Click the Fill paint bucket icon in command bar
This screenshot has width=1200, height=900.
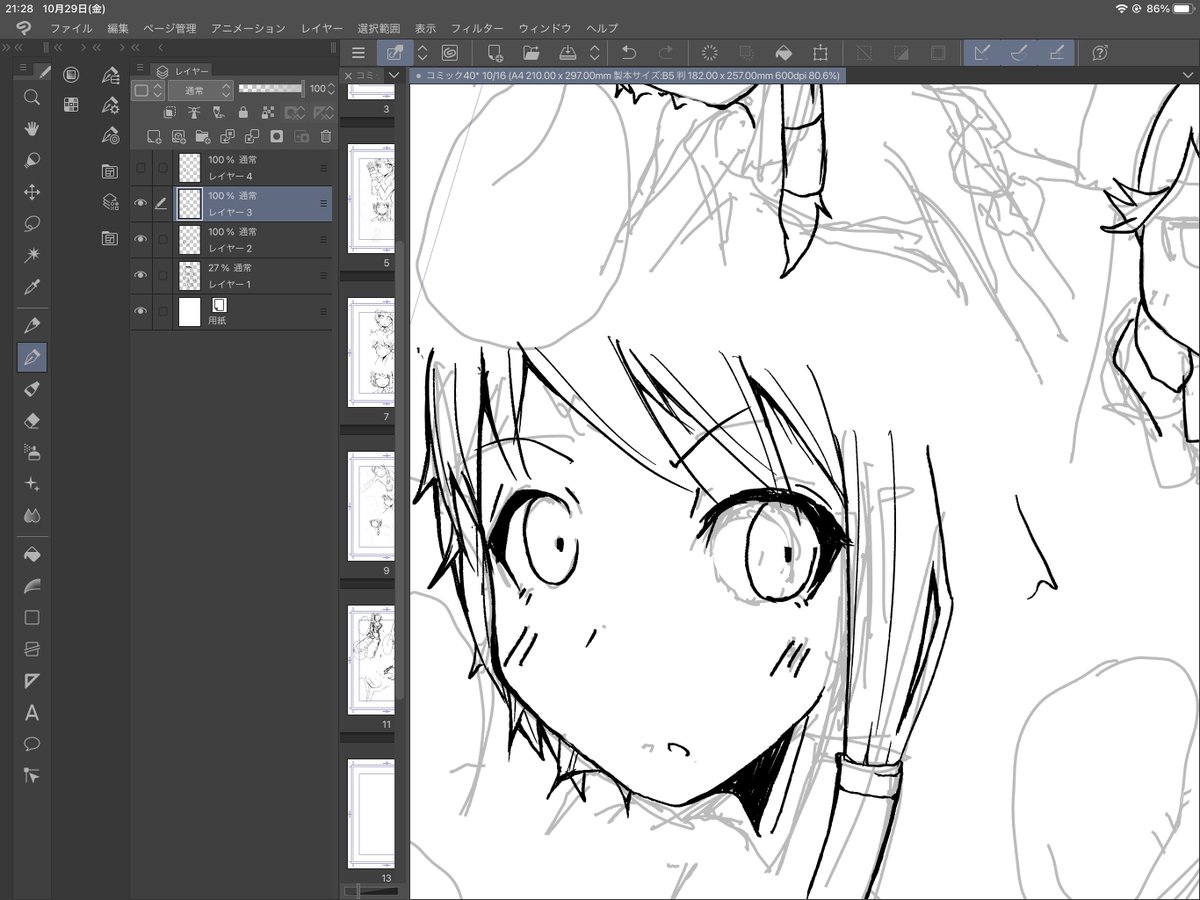[785, 53]
